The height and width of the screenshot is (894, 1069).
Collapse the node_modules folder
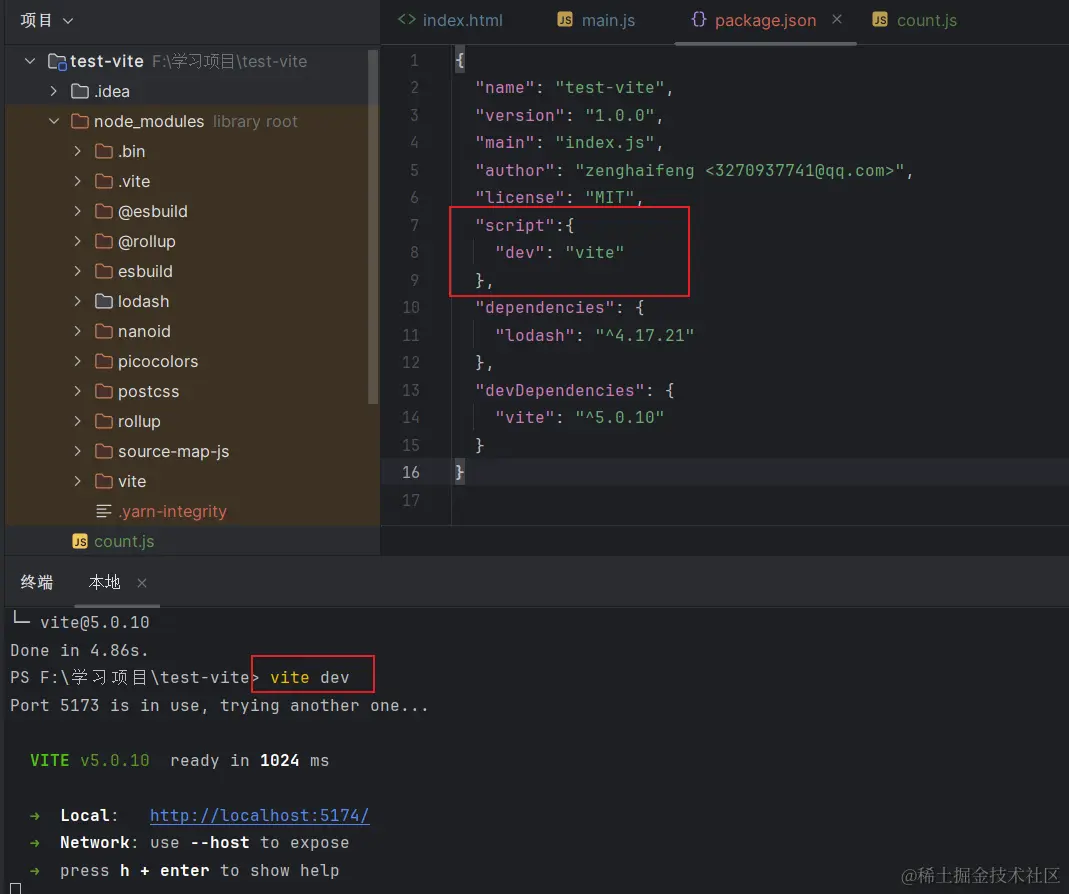(x=54, y=121)
